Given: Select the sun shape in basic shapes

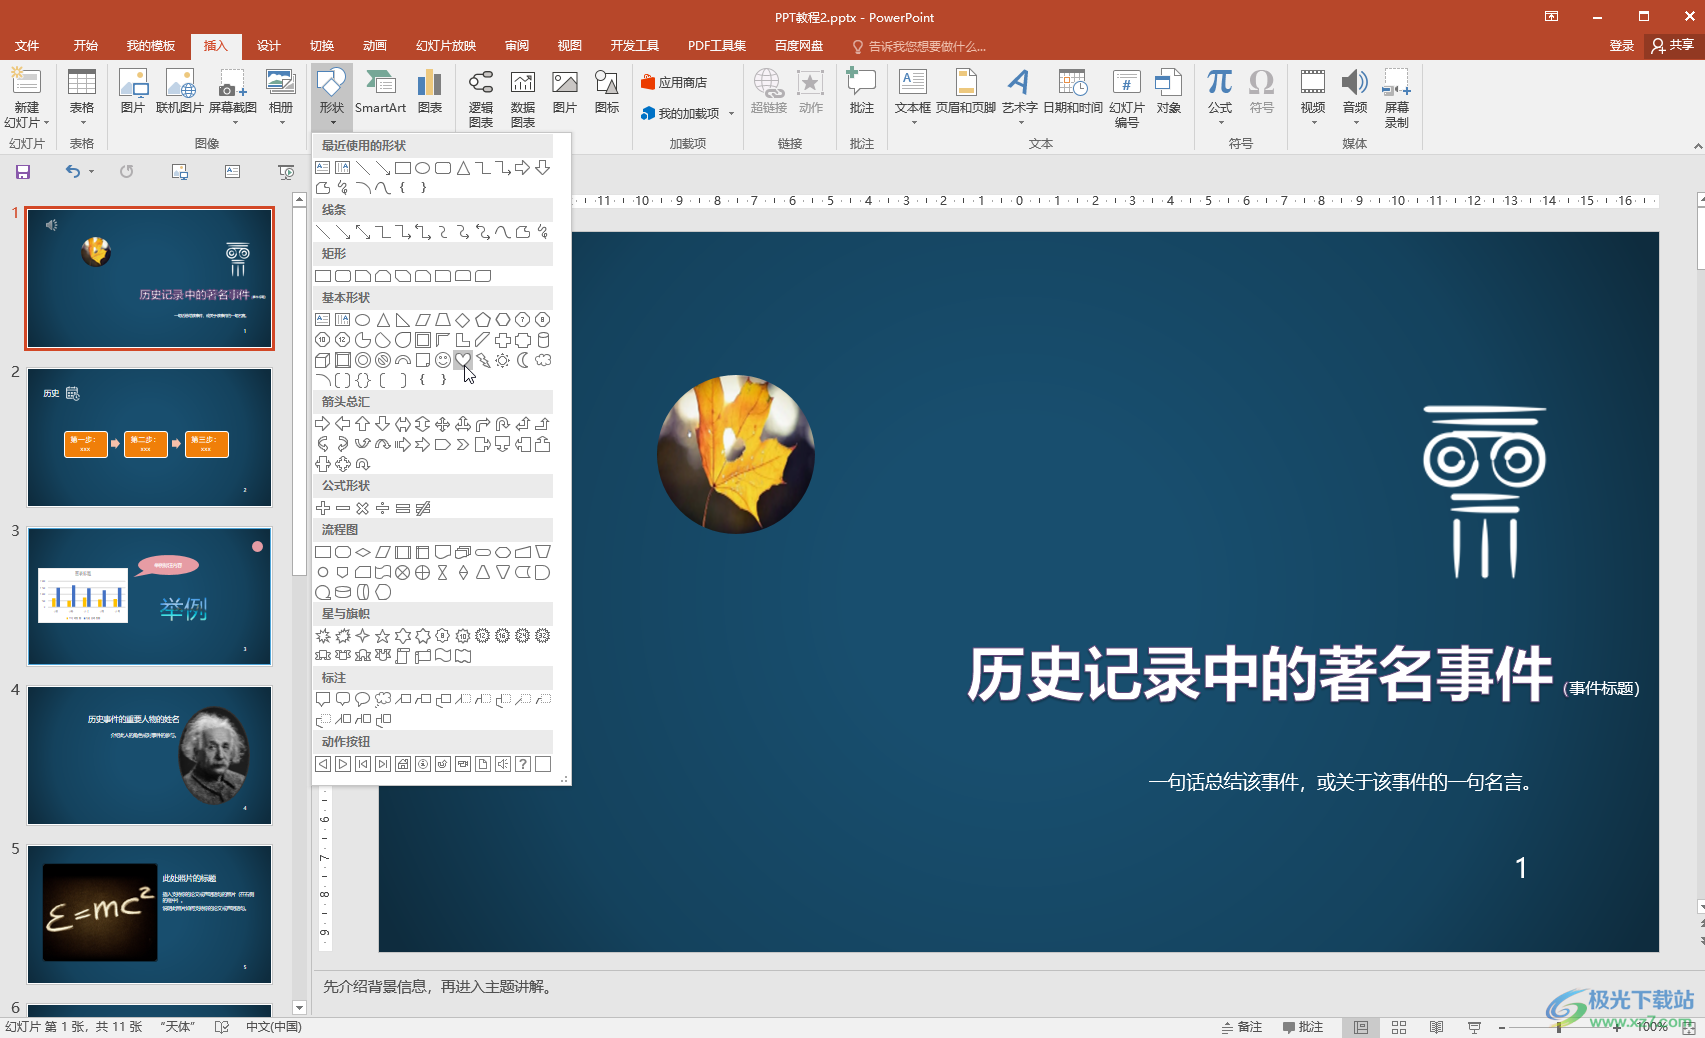Looking at the screenshot, I should (503, 360).
